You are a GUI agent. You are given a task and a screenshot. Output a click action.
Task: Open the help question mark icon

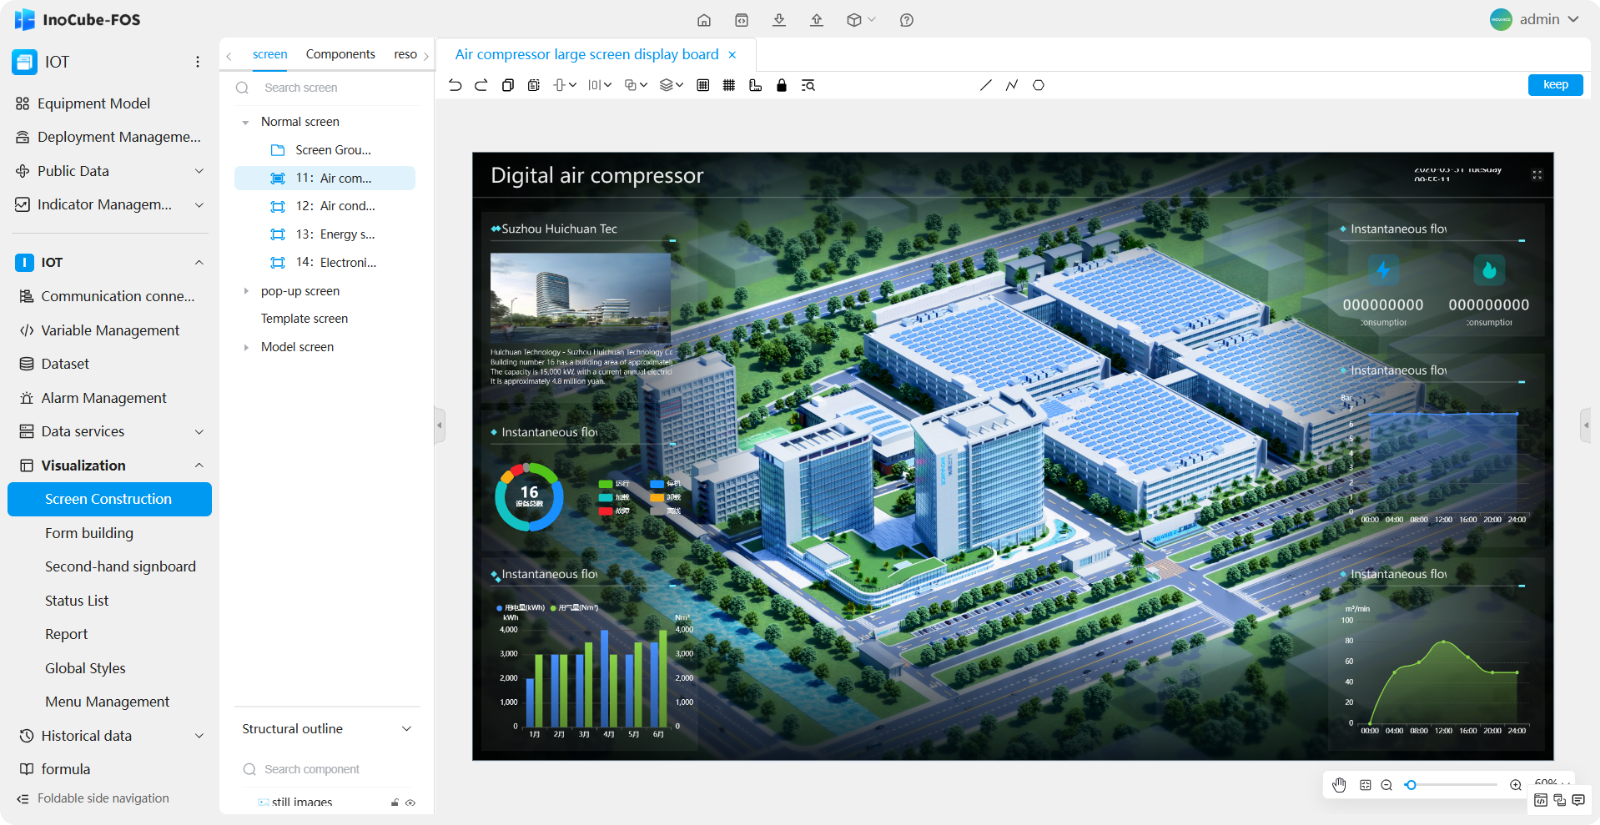906,20
